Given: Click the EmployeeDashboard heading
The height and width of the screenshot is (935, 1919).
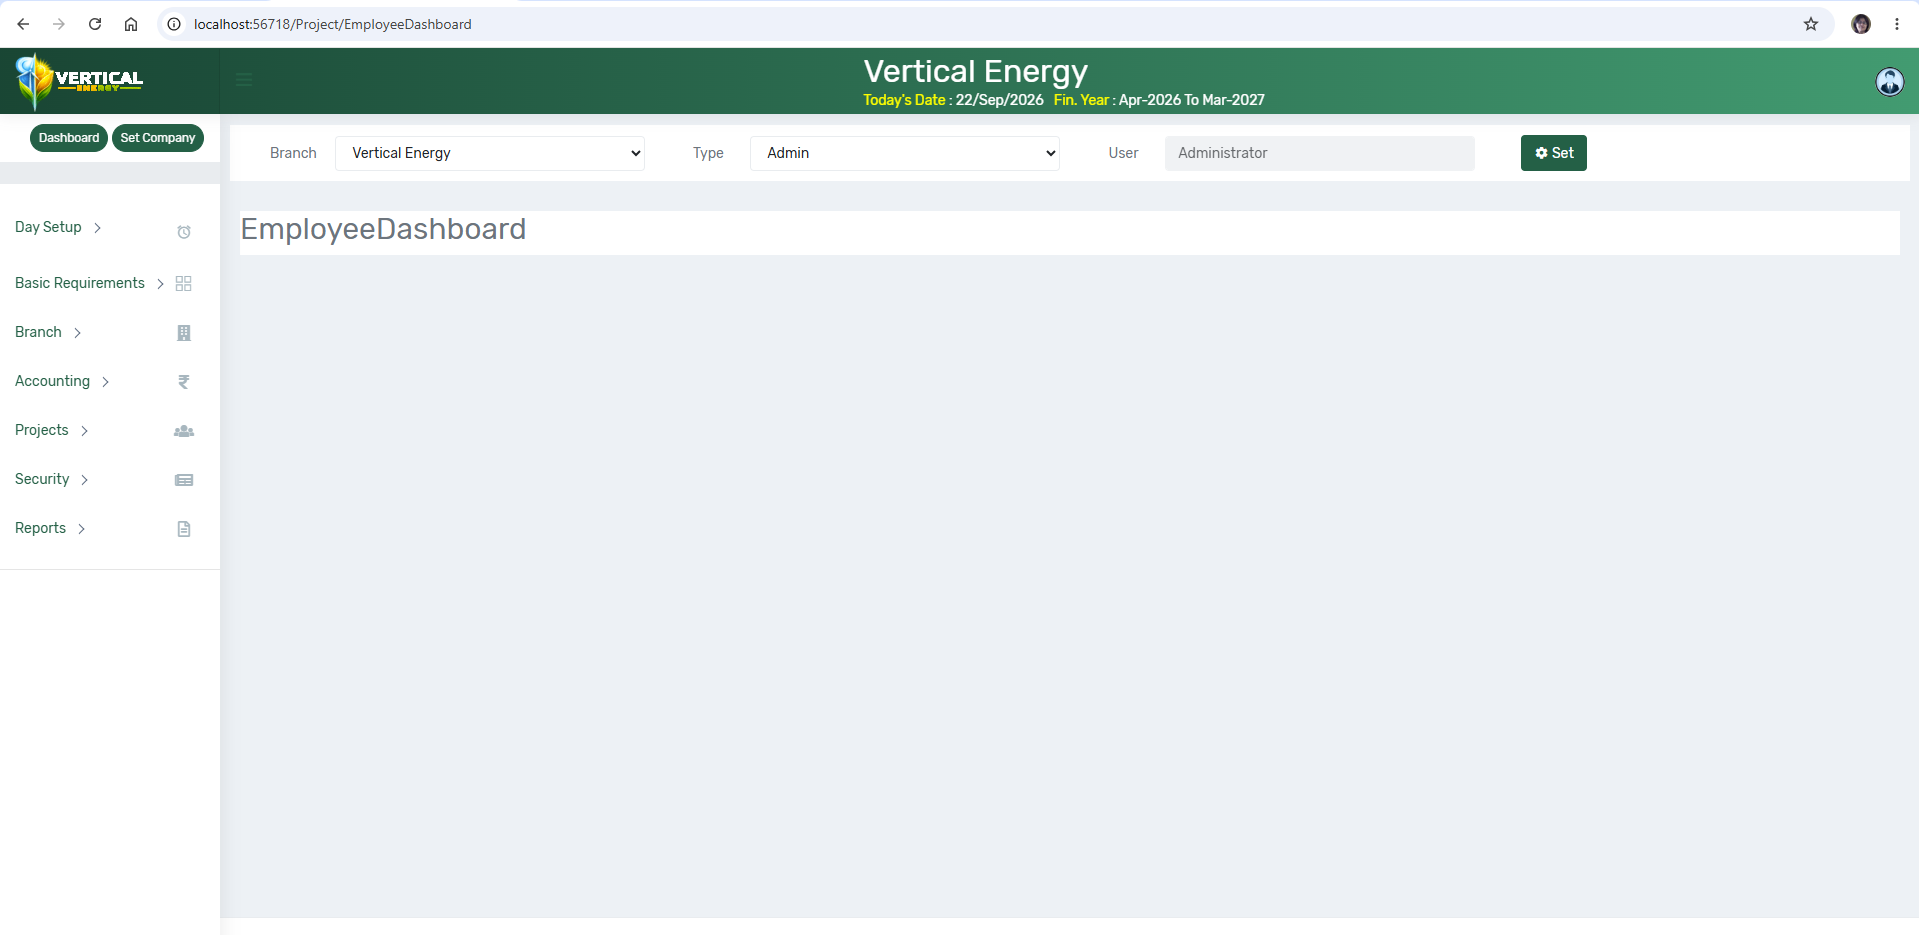Looking at the screenshot, I should (383, 229).
